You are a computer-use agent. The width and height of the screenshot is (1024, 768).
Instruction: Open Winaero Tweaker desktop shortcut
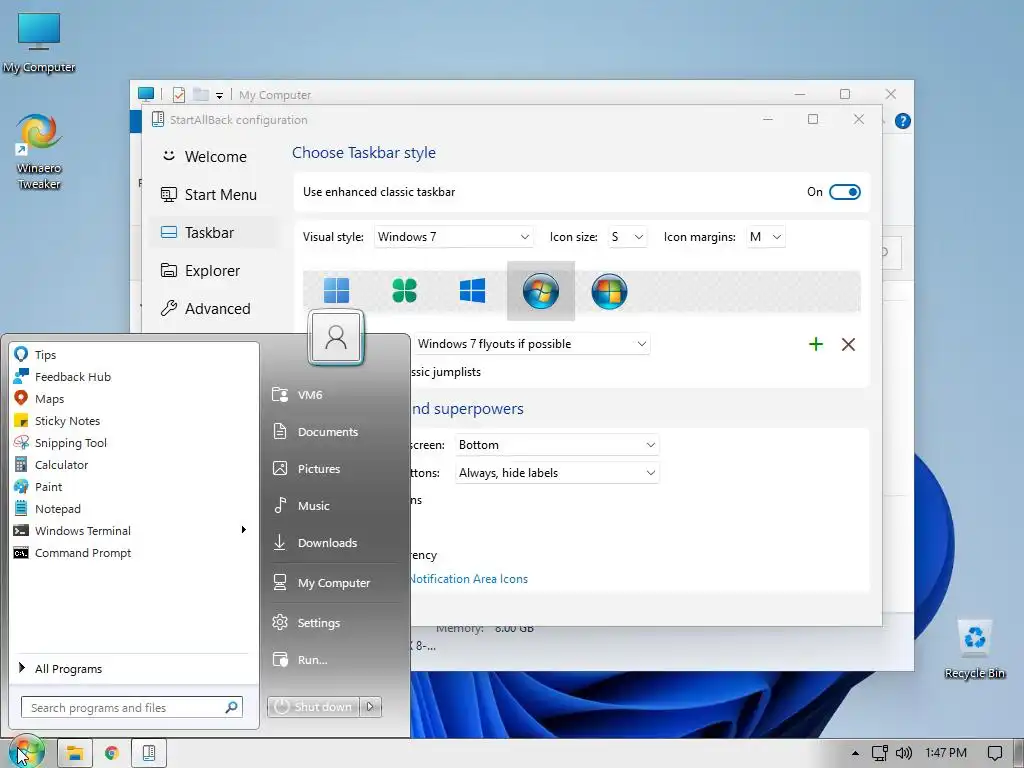[39, 152]
